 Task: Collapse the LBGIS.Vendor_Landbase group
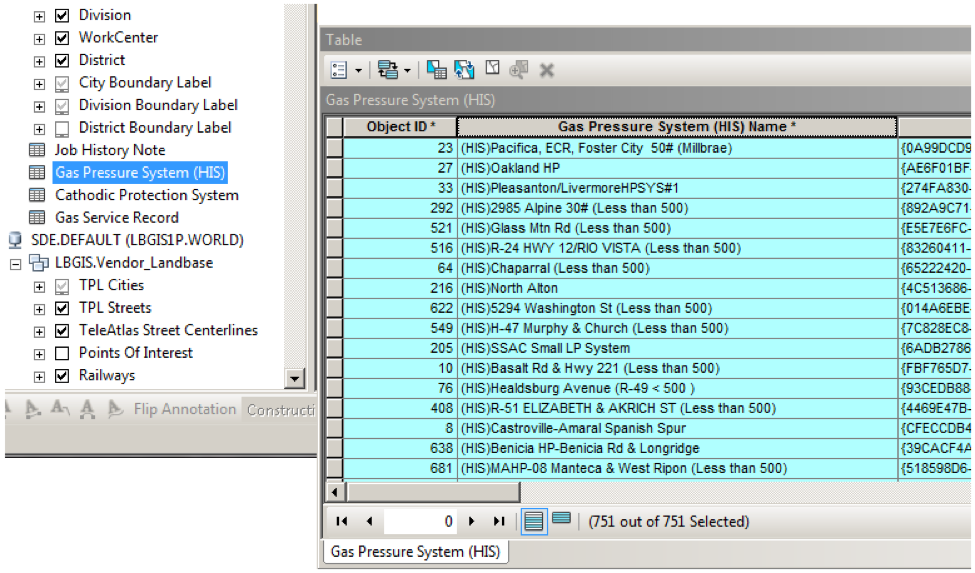pos(15,264)
